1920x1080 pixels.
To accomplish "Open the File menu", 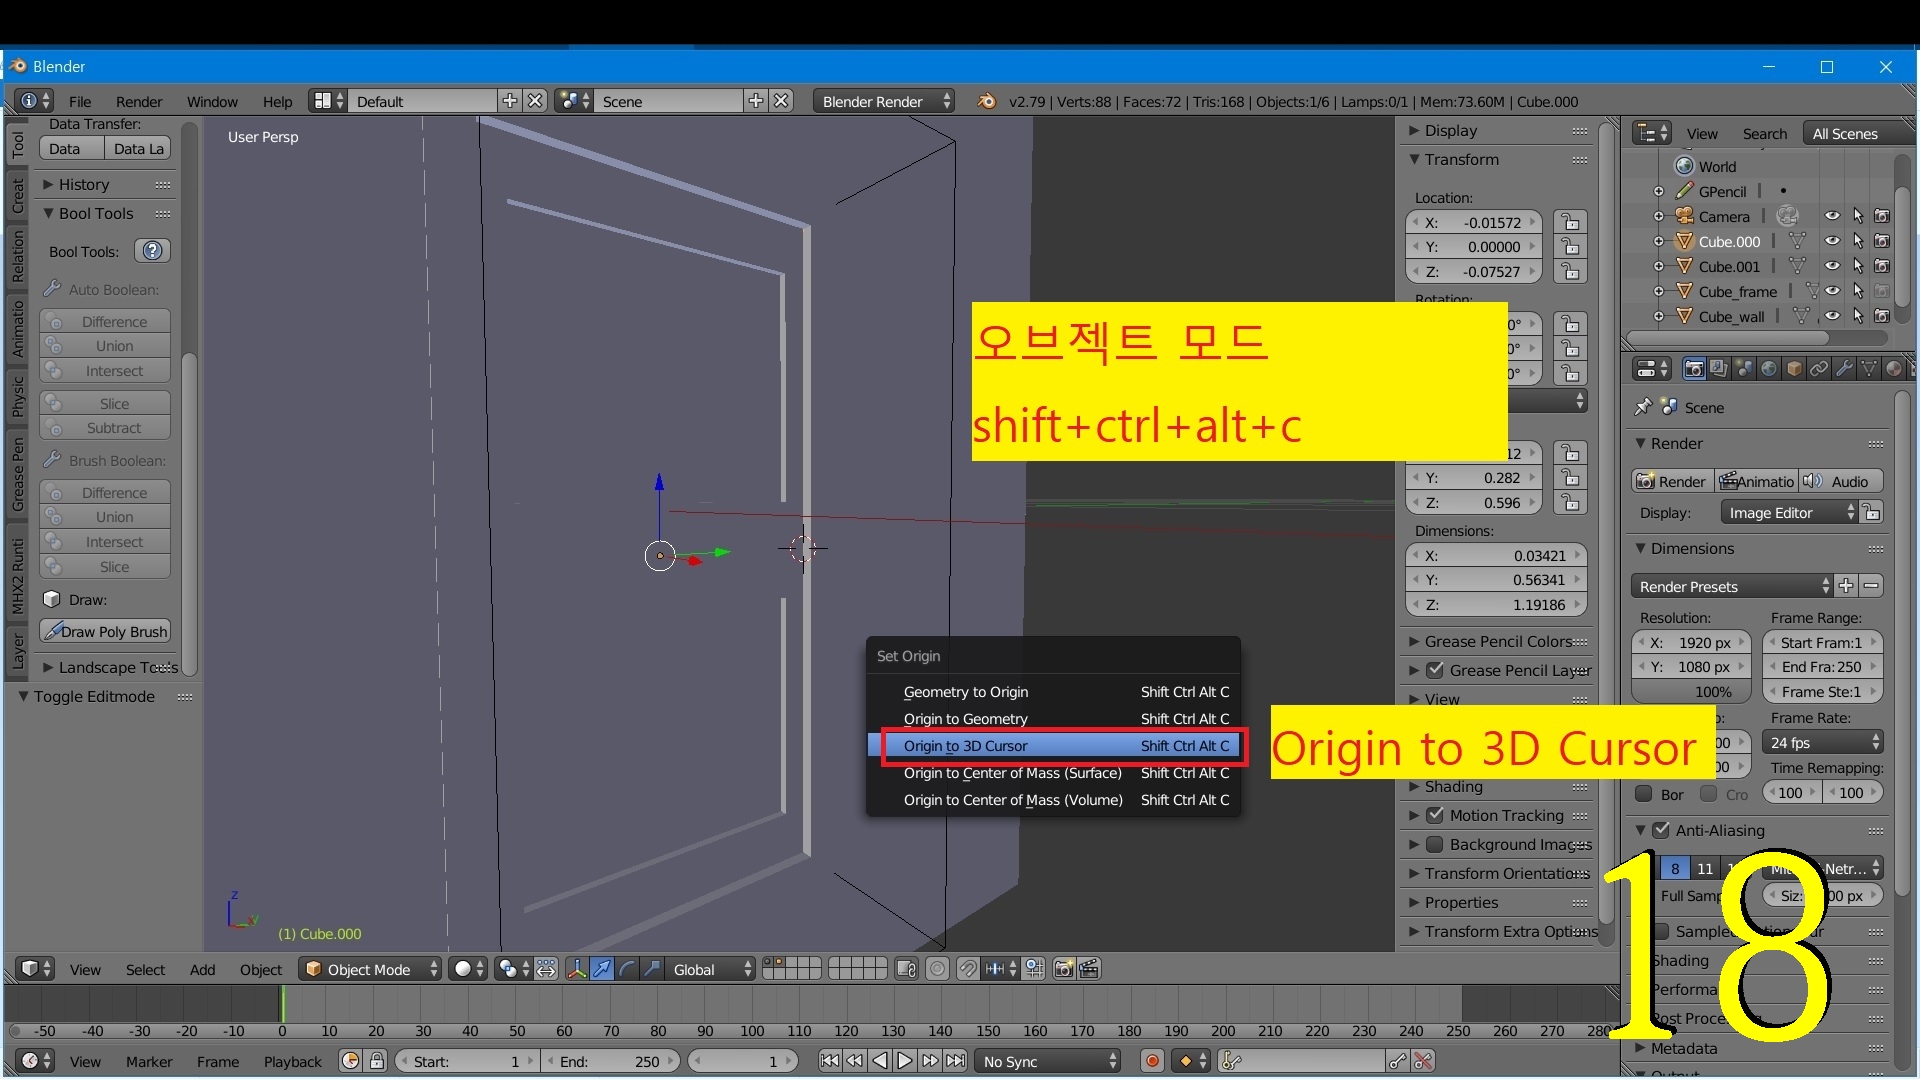I will click(80, 101).
